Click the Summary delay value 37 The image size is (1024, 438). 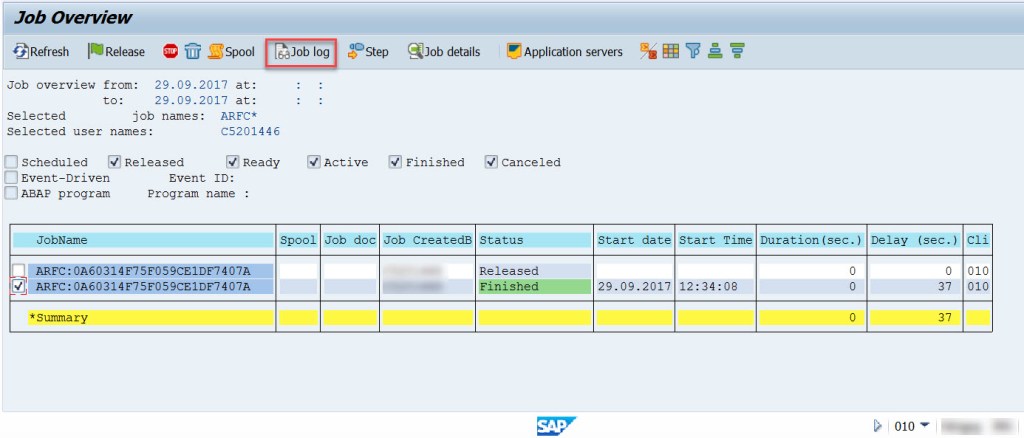click(946, 318)
